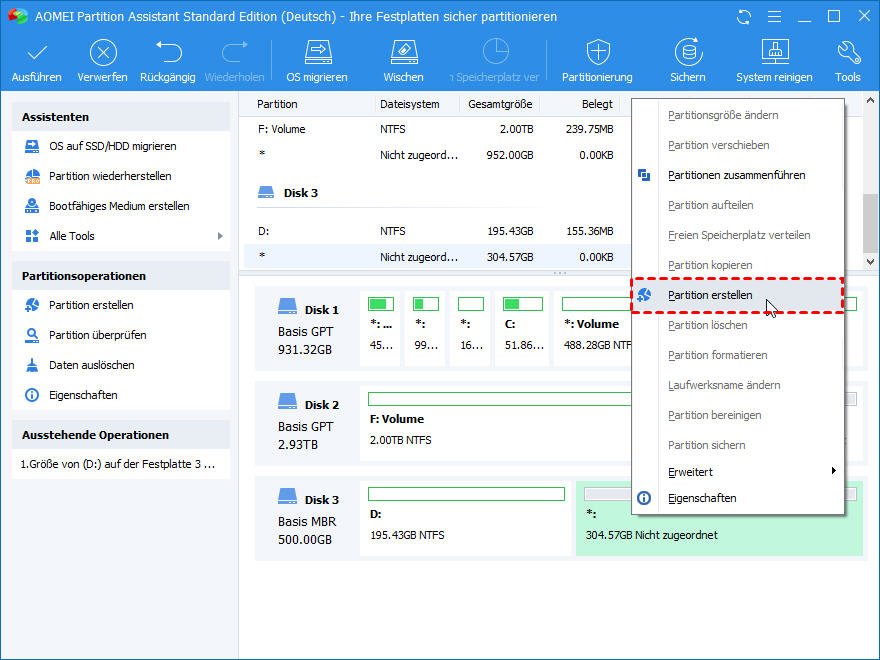The image size is (880, 660).
Task: Select the first 45… partition block on Disk 1
Action: point(381,328)
